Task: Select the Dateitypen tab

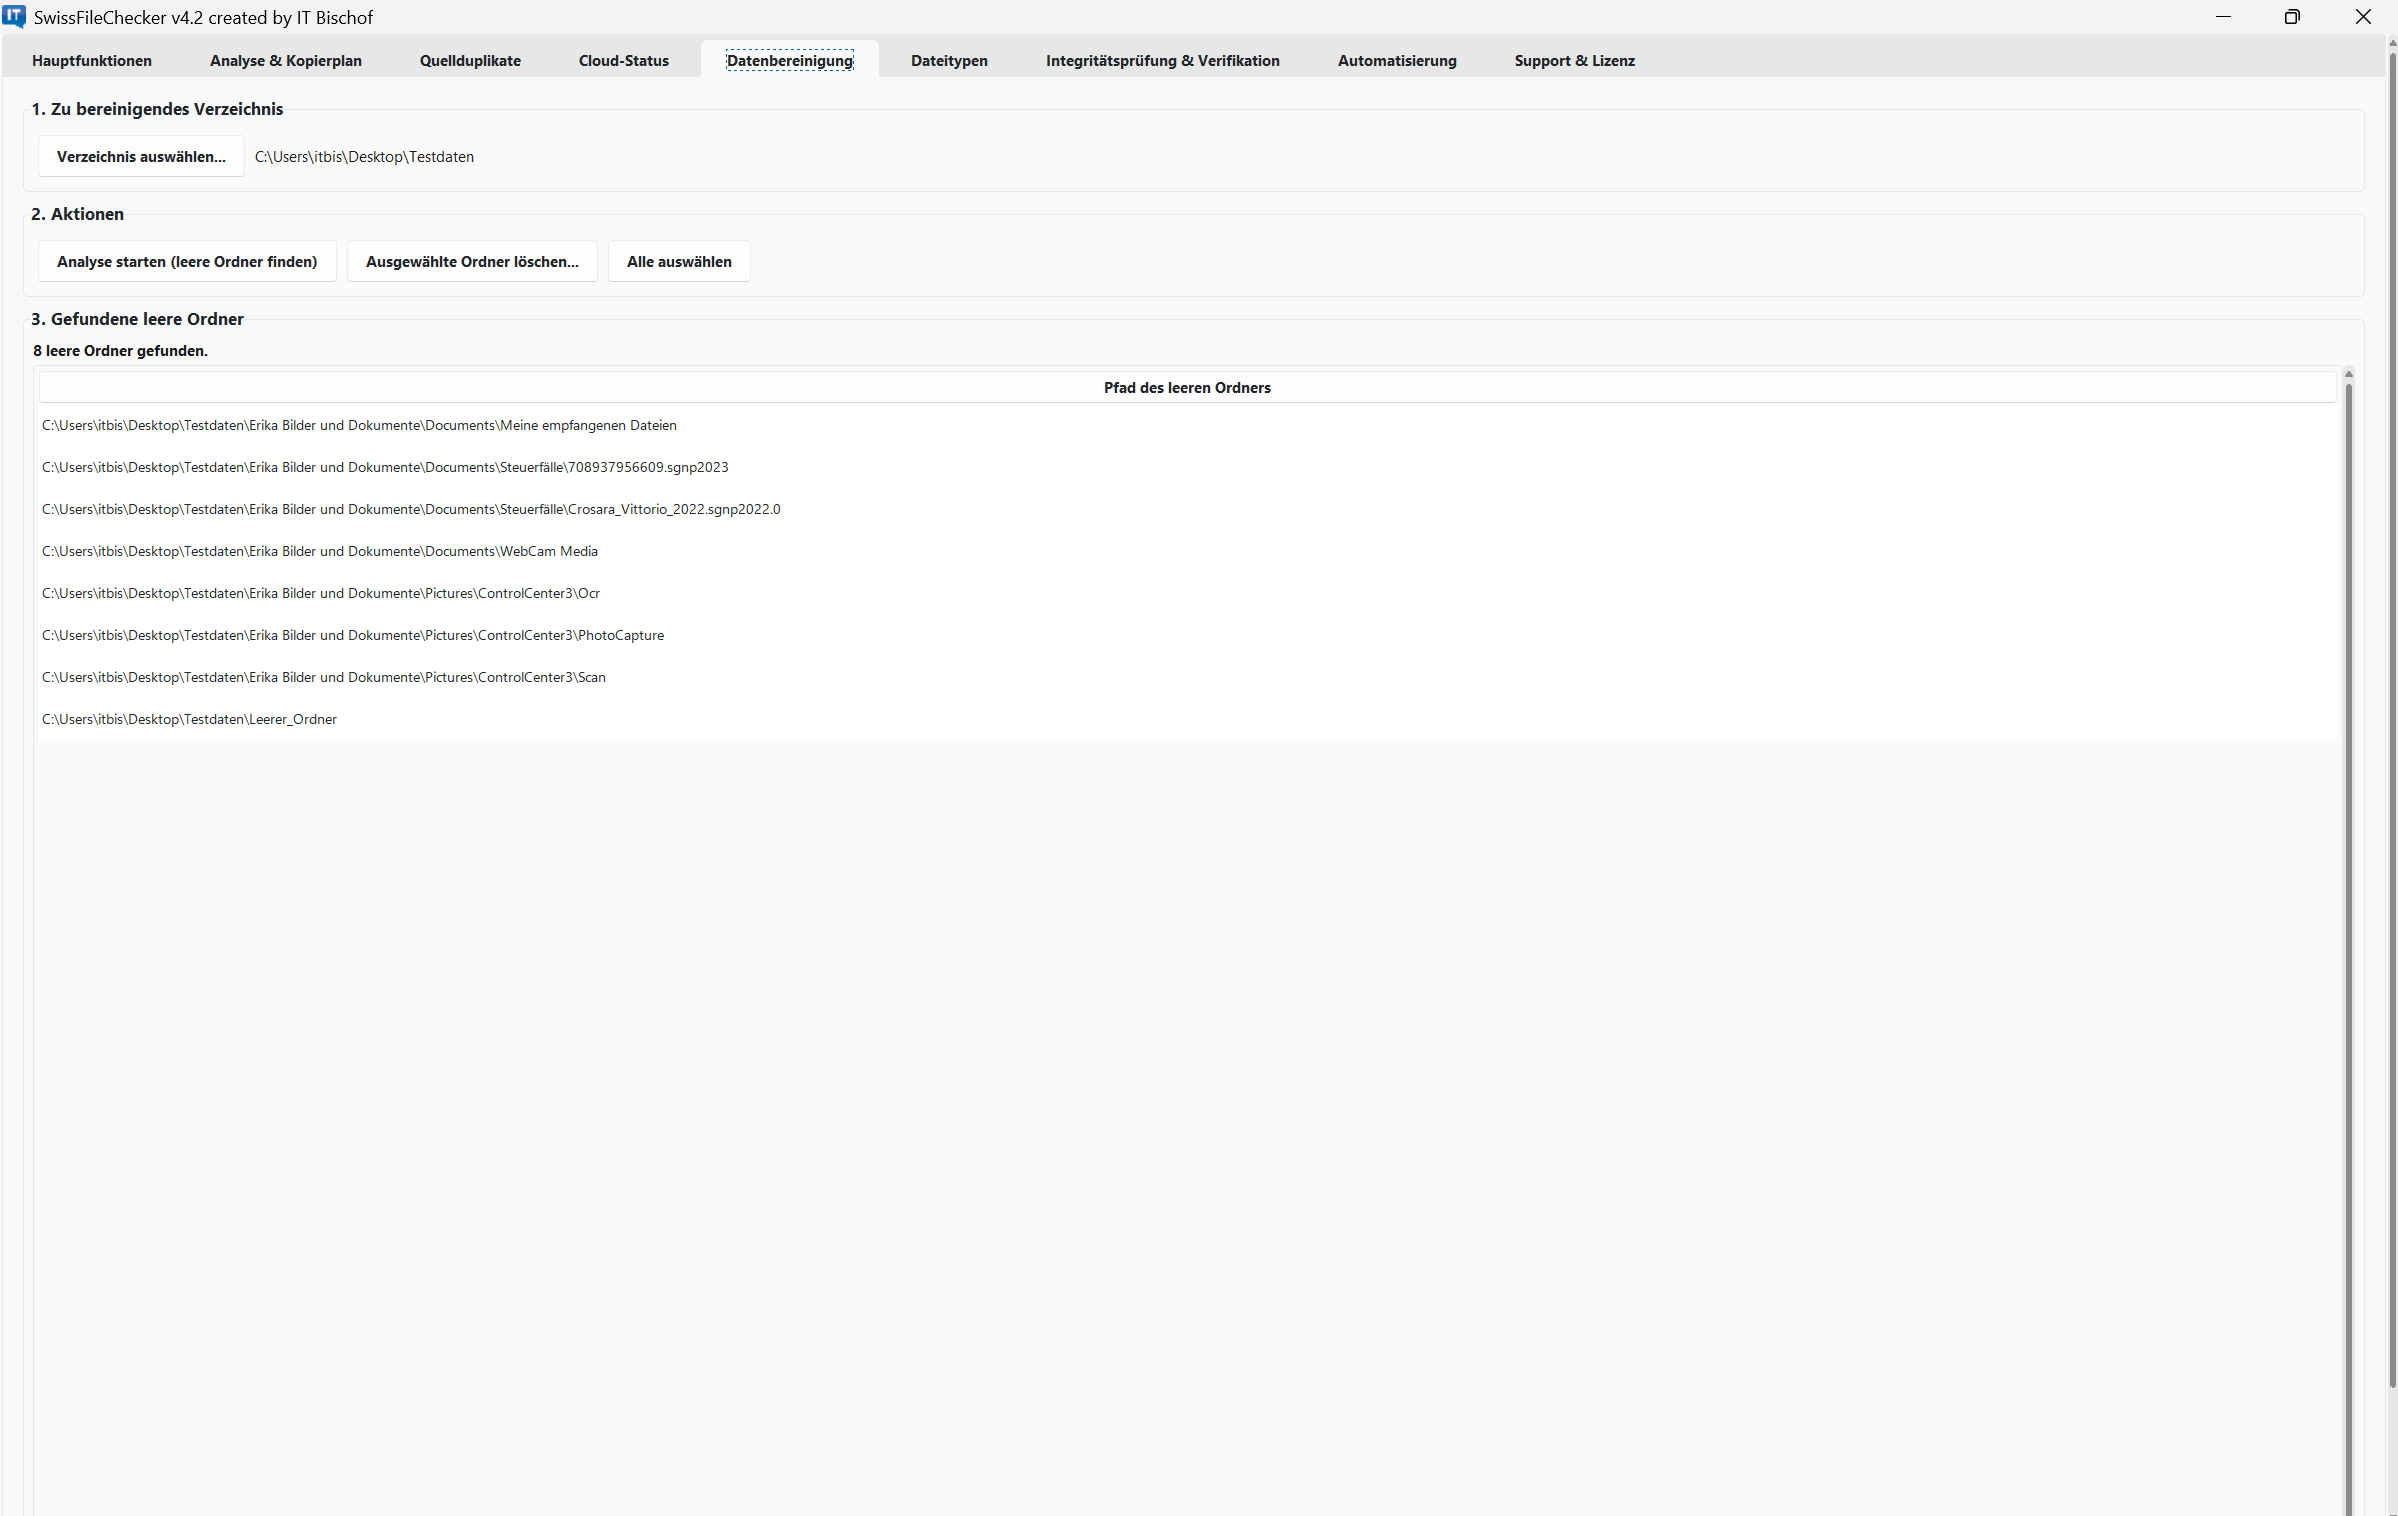Action: [949, 61]
